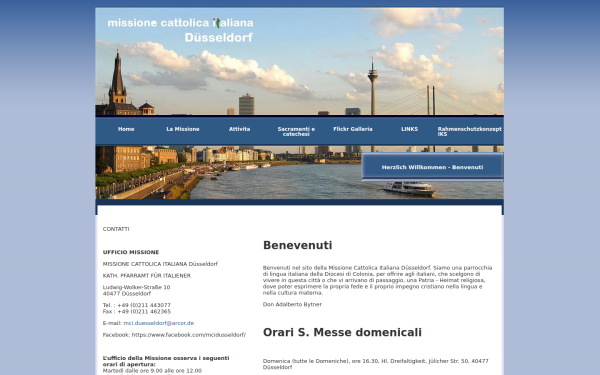
Task: Open the Home menu item
Action: point(126,129)
